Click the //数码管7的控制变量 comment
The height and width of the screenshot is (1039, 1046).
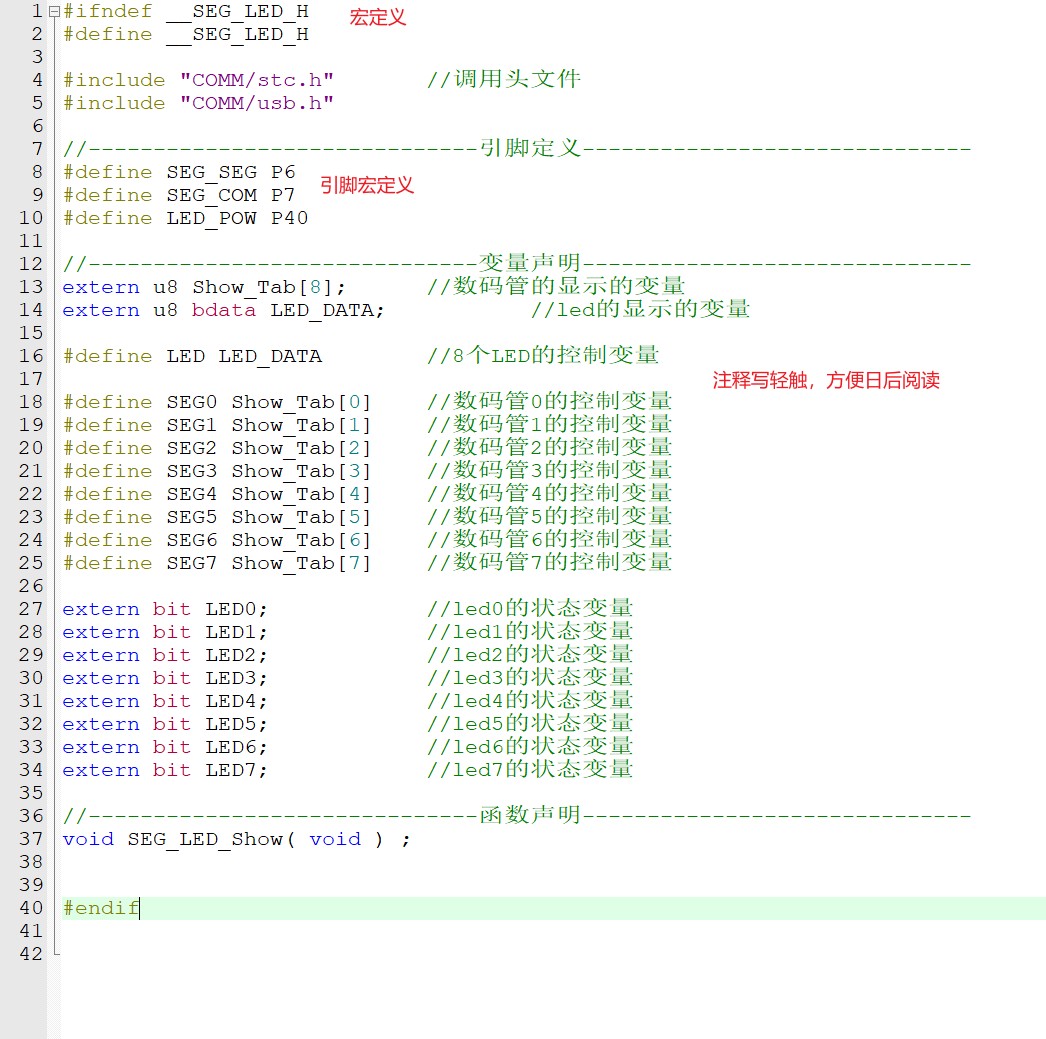click(549, 562)
